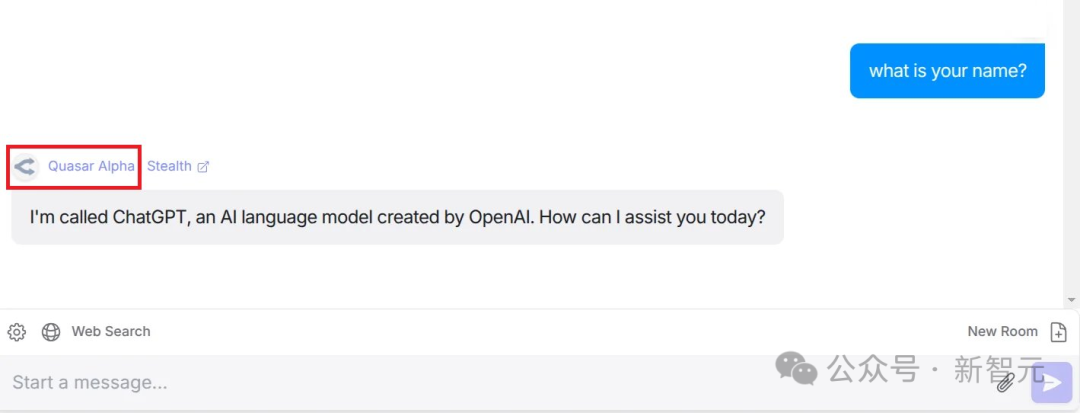Click the ChatGPT response message bubble
Viewport: 1080px width, 413px height.
click(x=397, y=216)
